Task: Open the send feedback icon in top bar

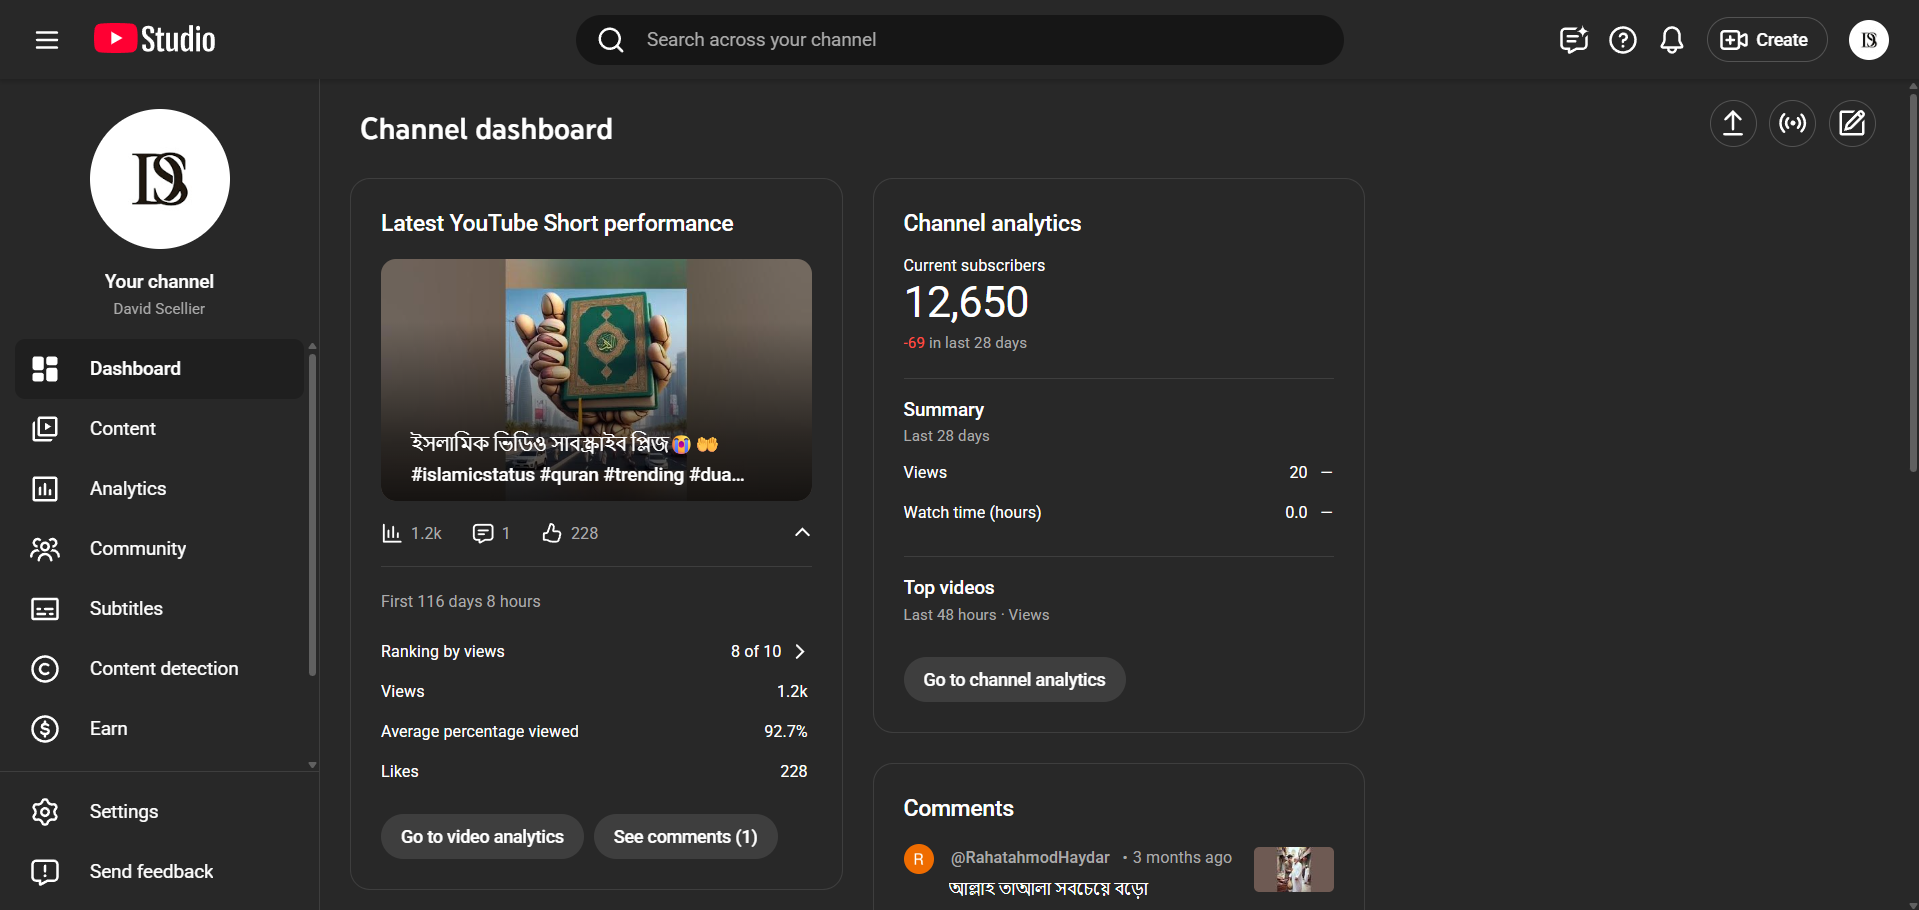Action: (x=1573, y=40)
